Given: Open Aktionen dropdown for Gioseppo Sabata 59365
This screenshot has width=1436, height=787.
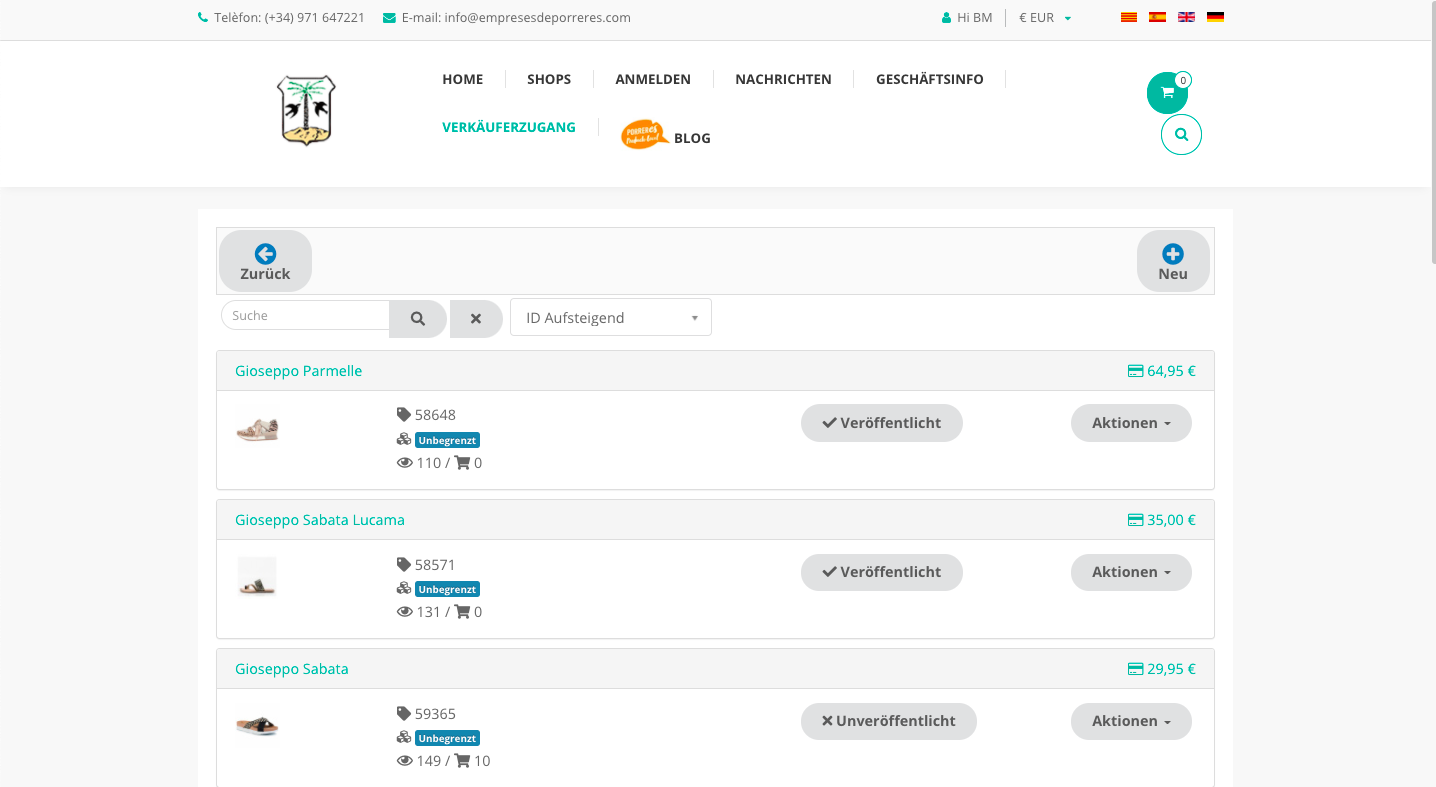Looking at the screenshot, I should click(x=1131, y=721).
